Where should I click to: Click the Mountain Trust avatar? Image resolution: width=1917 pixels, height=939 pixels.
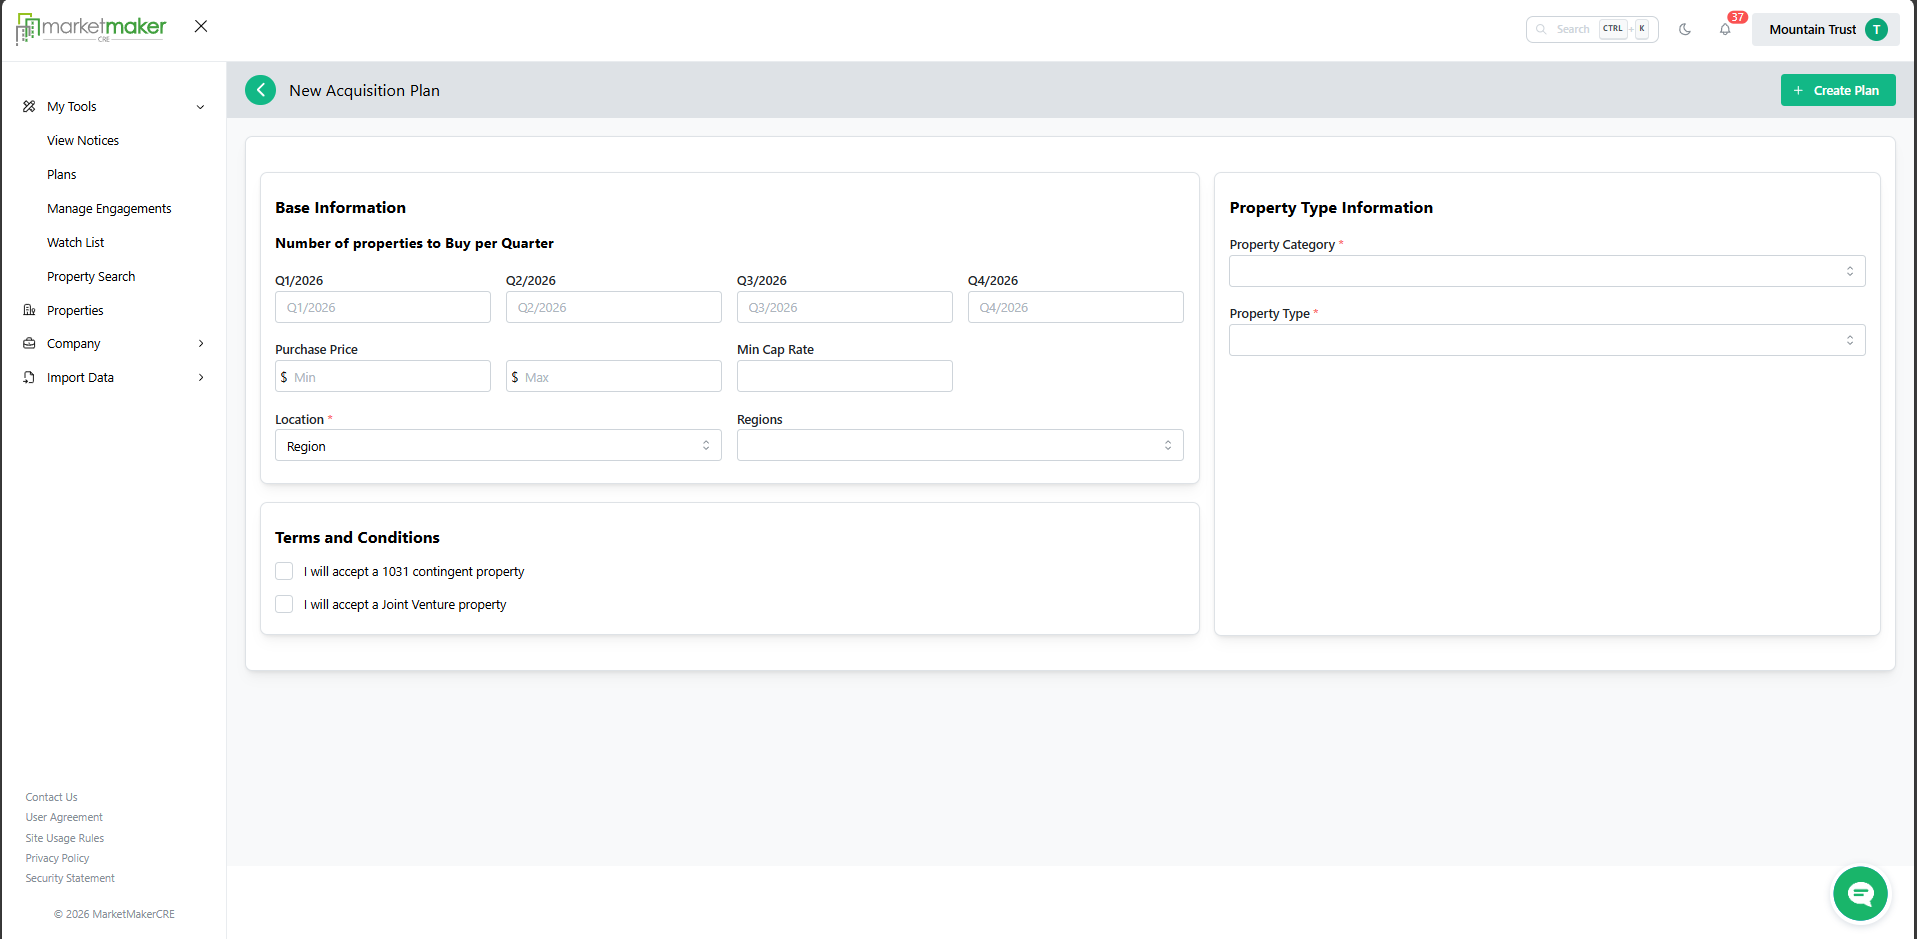[x=1876, y=29]
